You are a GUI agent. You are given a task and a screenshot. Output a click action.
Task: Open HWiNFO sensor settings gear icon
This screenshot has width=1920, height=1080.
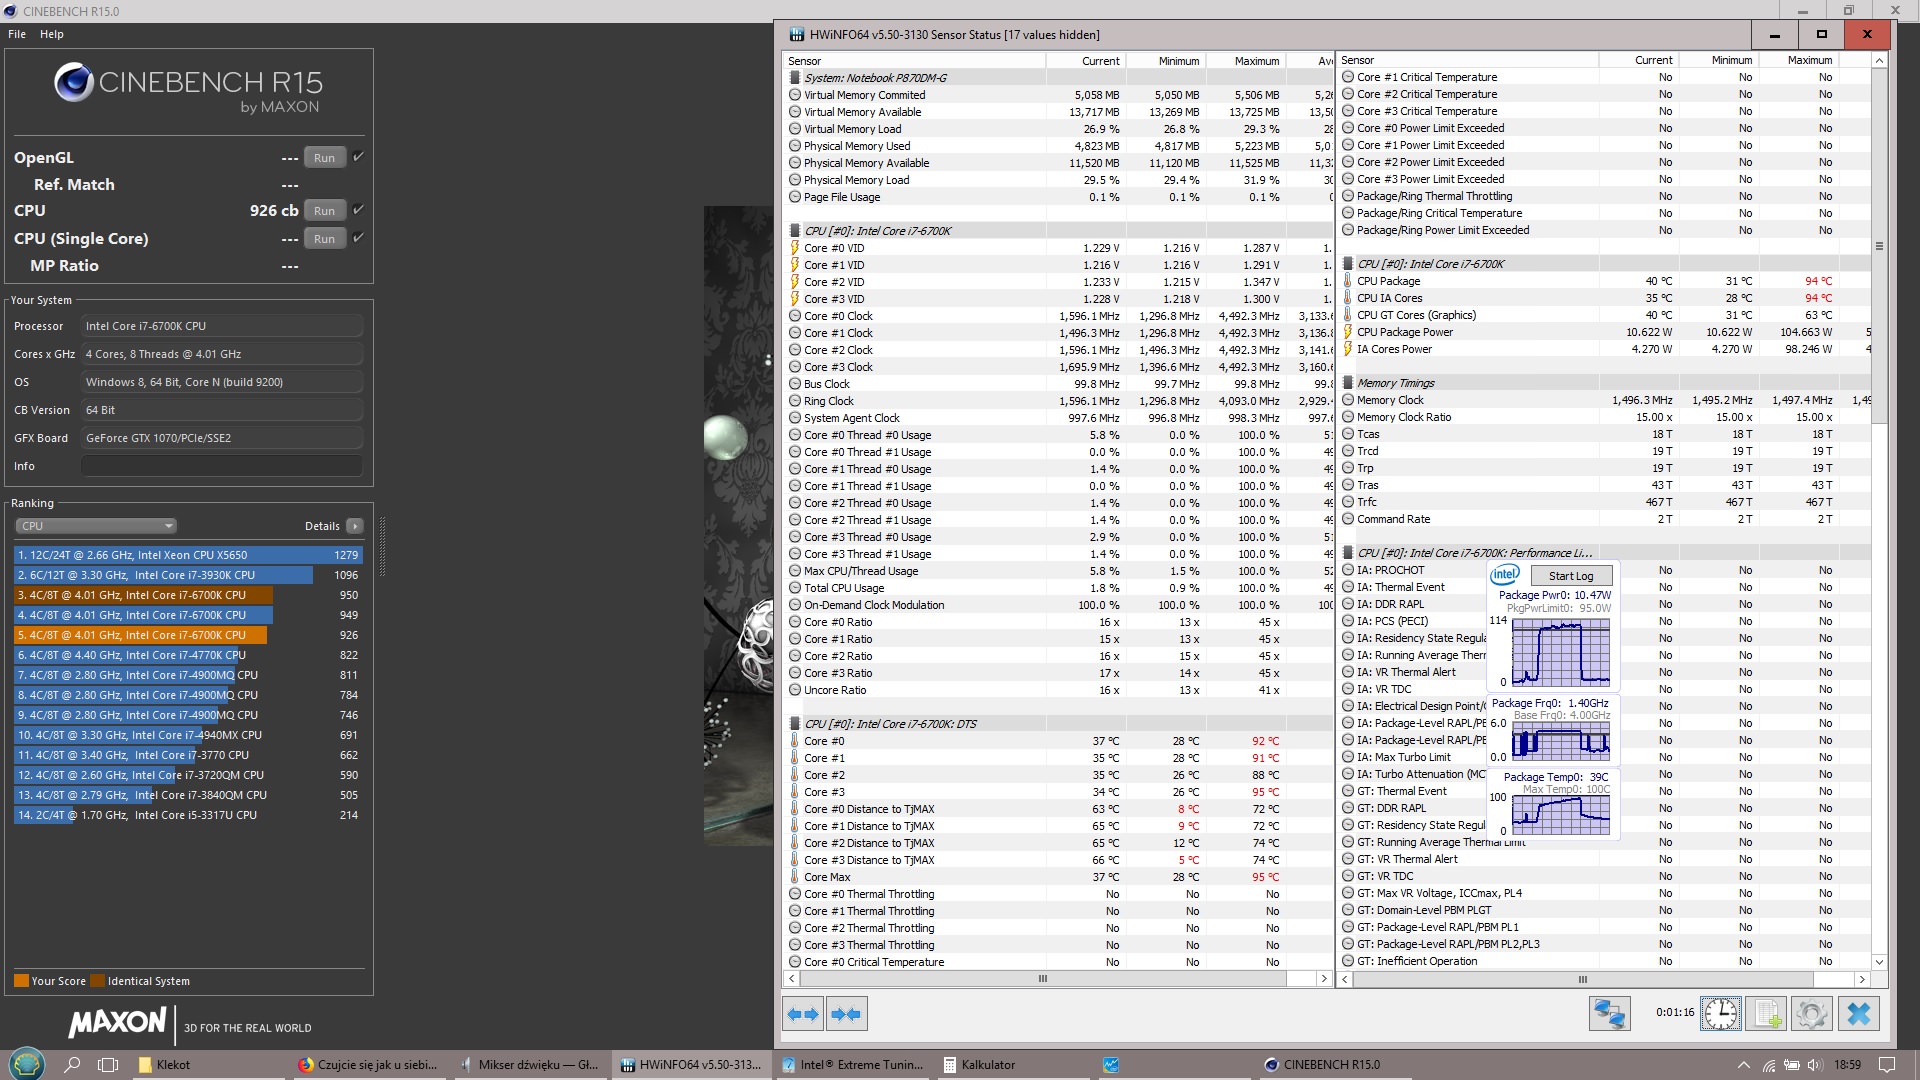coord(1811,1014)
